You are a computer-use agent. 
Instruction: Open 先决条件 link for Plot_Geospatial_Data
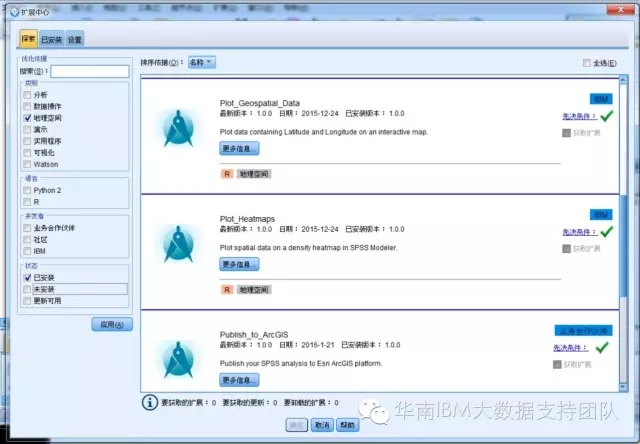coord(580,116)
